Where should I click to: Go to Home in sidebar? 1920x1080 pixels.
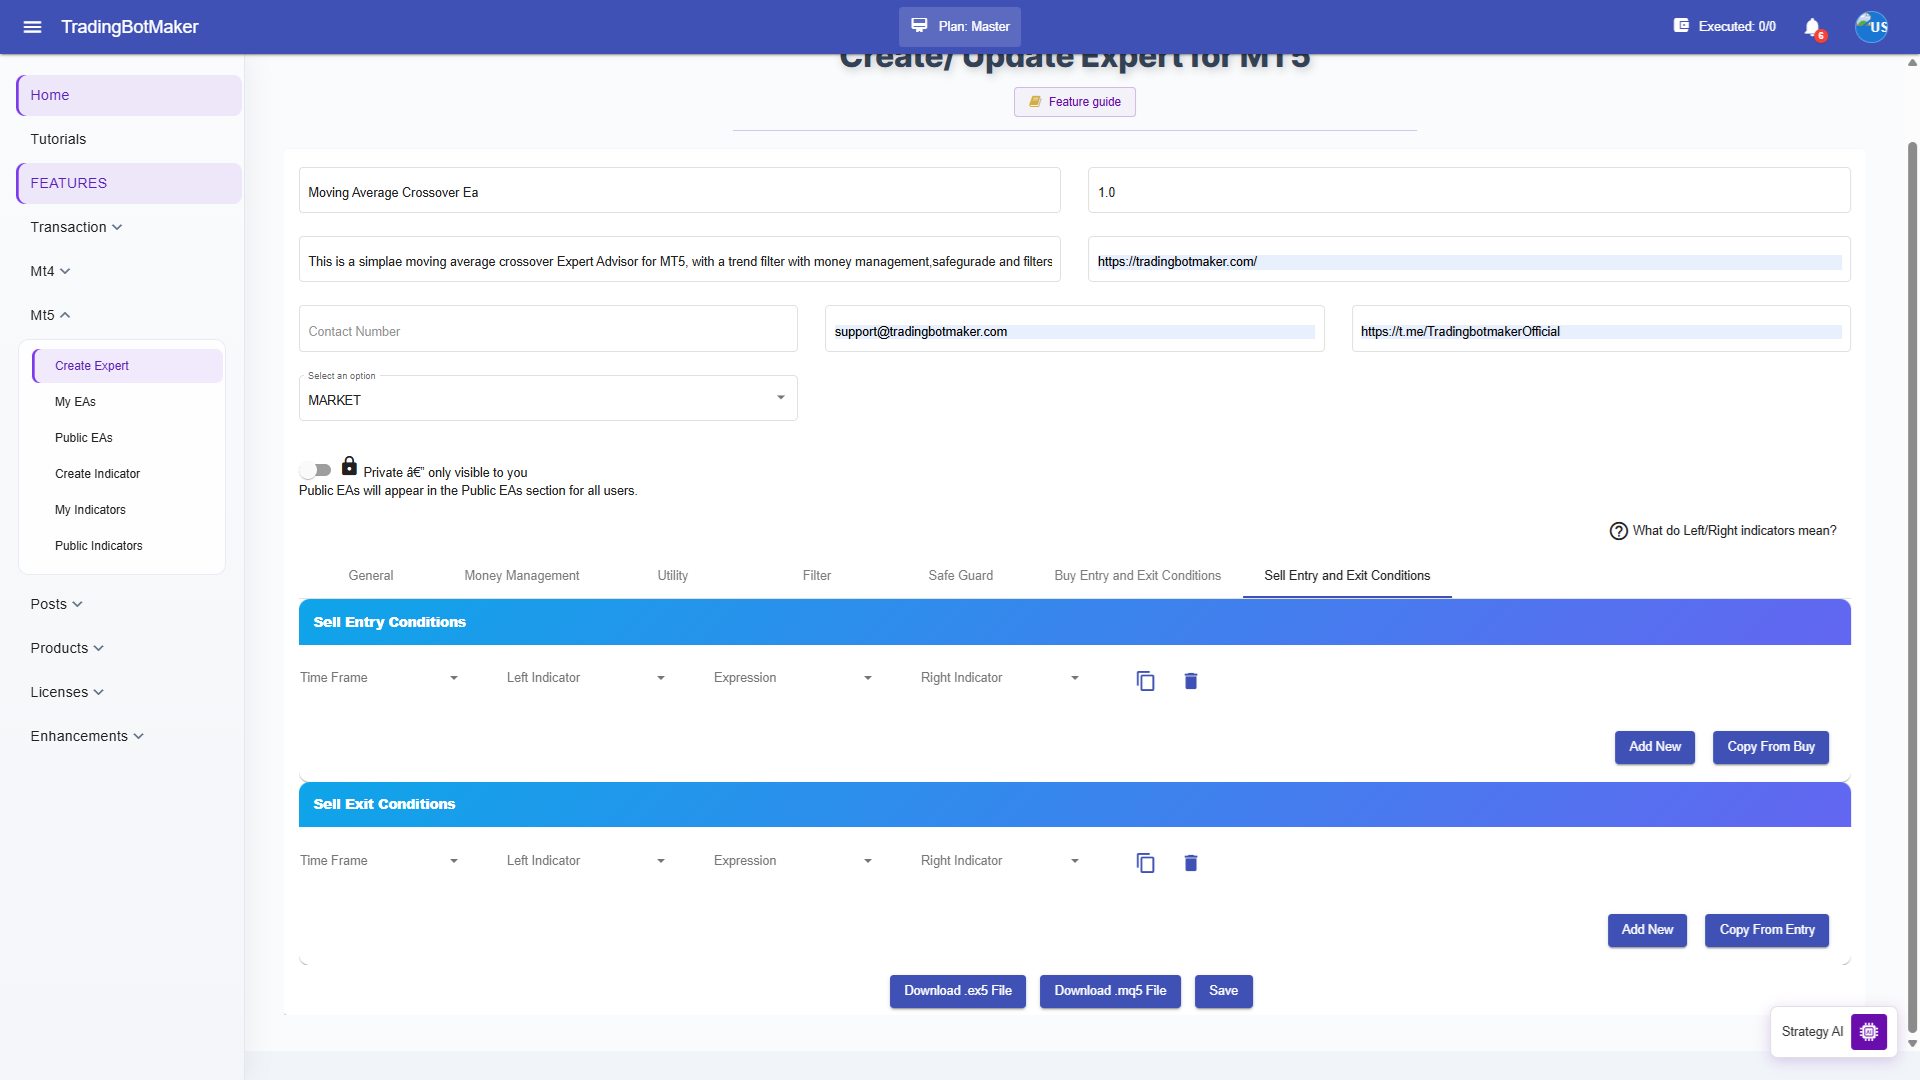point(129,95)
